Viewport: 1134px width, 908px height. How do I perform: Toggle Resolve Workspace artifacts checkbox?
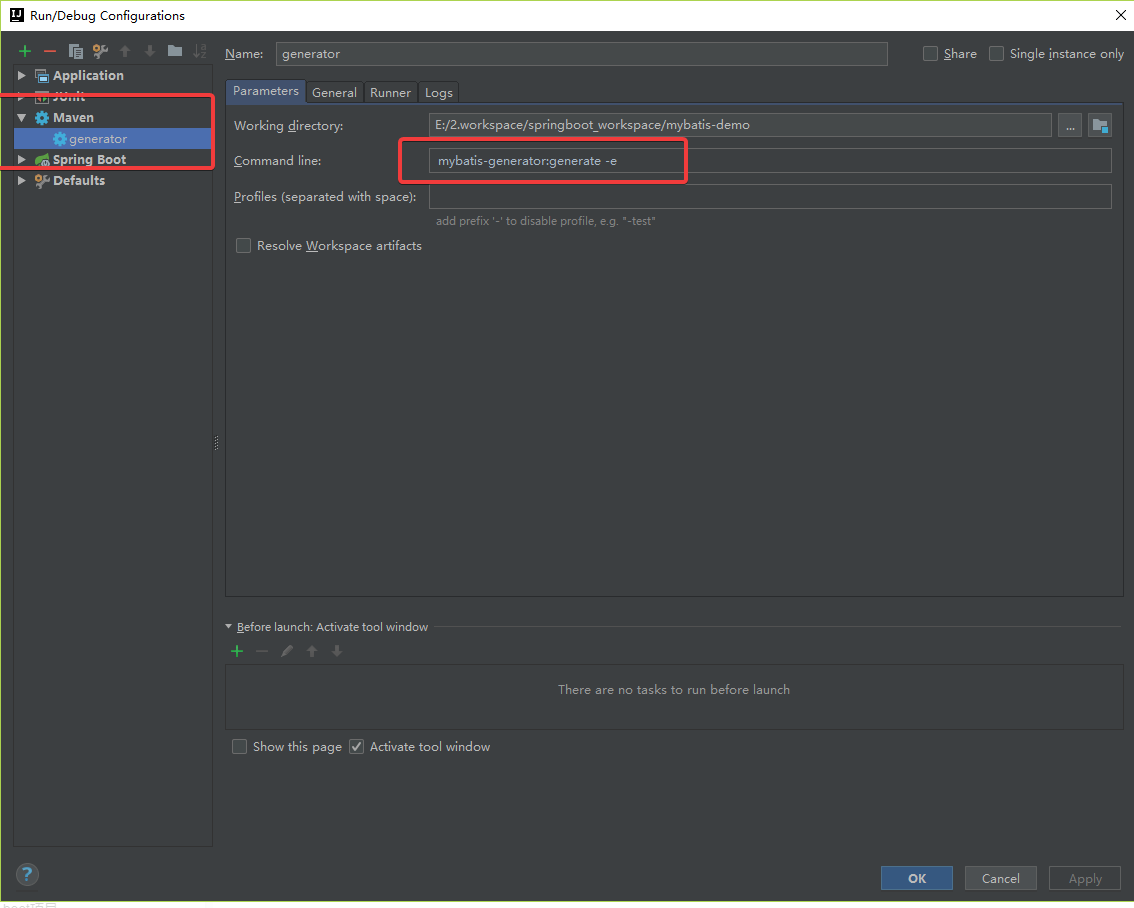pos(244,246)
